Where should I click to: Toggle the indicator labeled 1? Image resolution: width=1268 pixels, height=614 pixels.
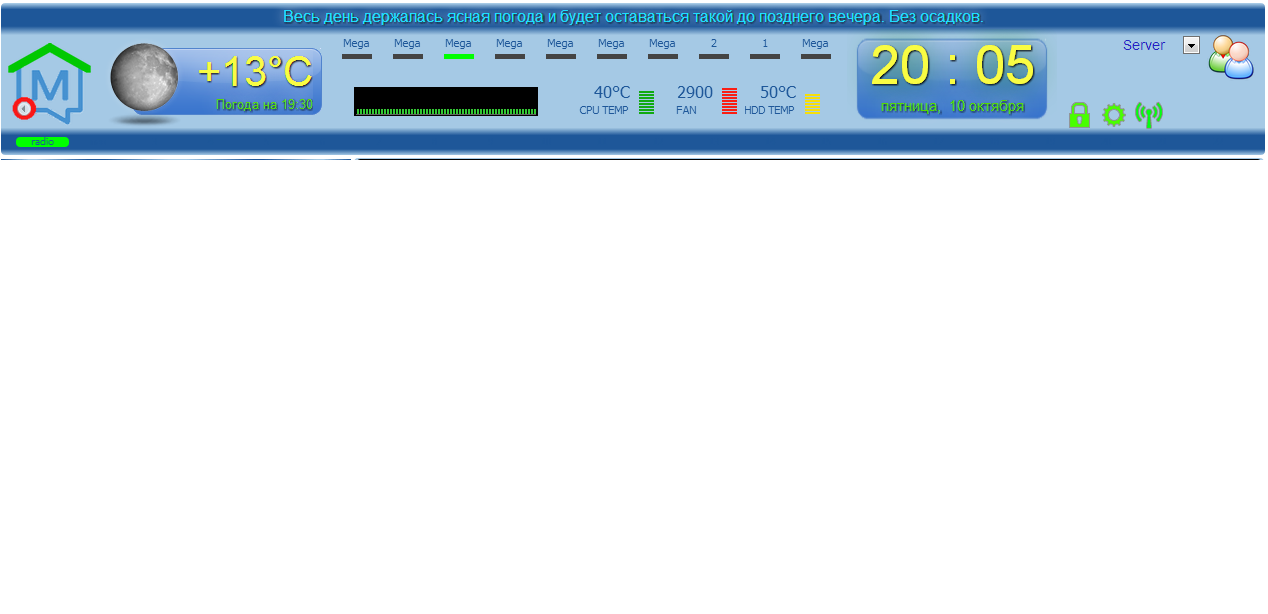point(765,56)
